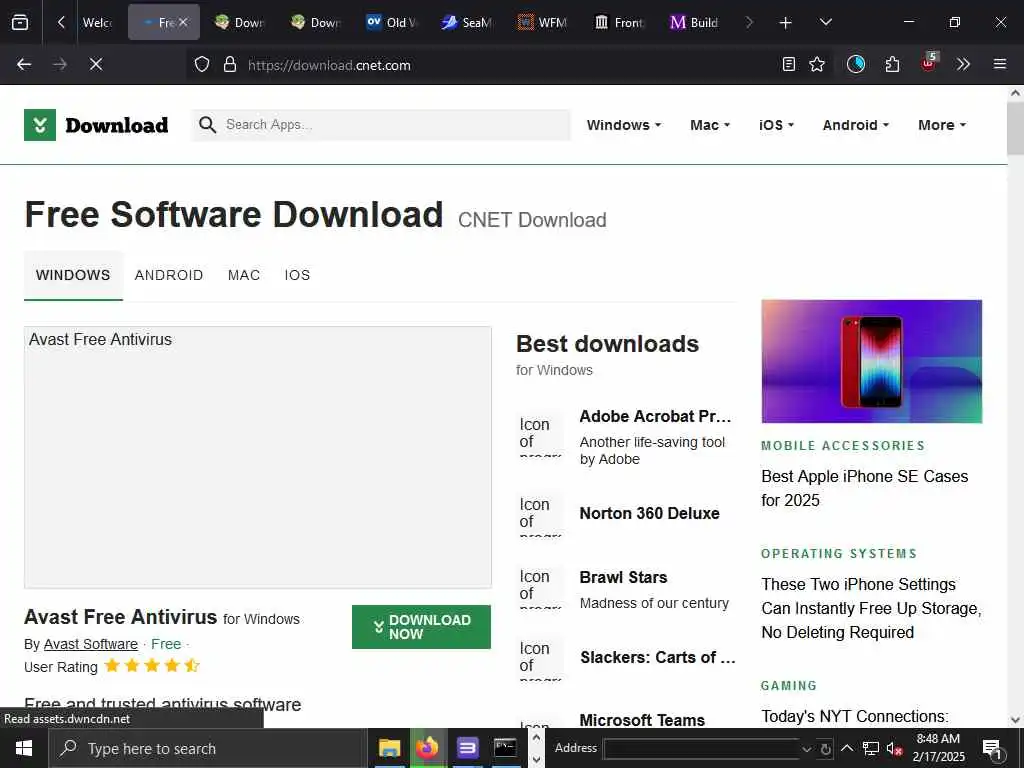Open Slackers: Carts of listing

[658, 658]
